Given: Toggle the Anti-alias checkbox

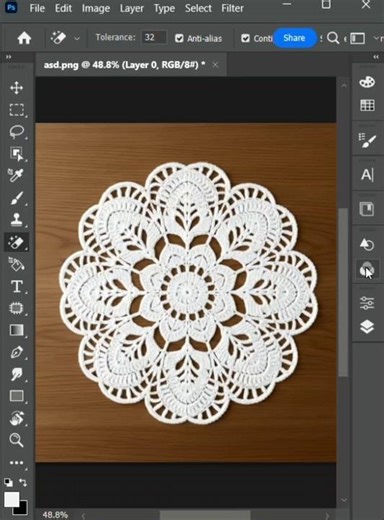Looking at the screenshot, I should coord(179,38).
